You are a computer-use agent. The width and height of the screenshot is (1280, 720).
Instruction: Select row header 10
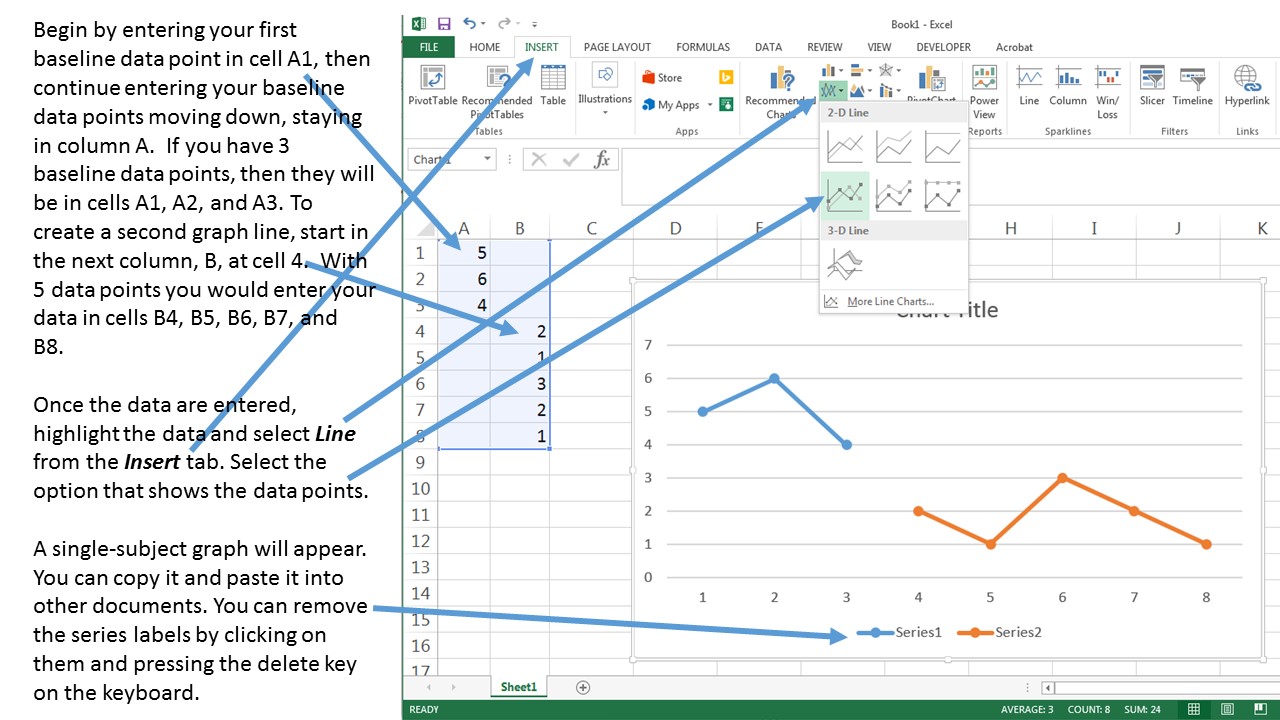tap(420, 488)
